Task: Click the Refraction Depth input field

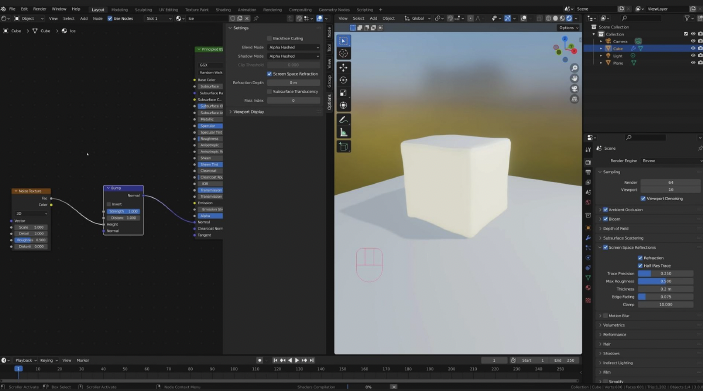Action: [293, 83]
